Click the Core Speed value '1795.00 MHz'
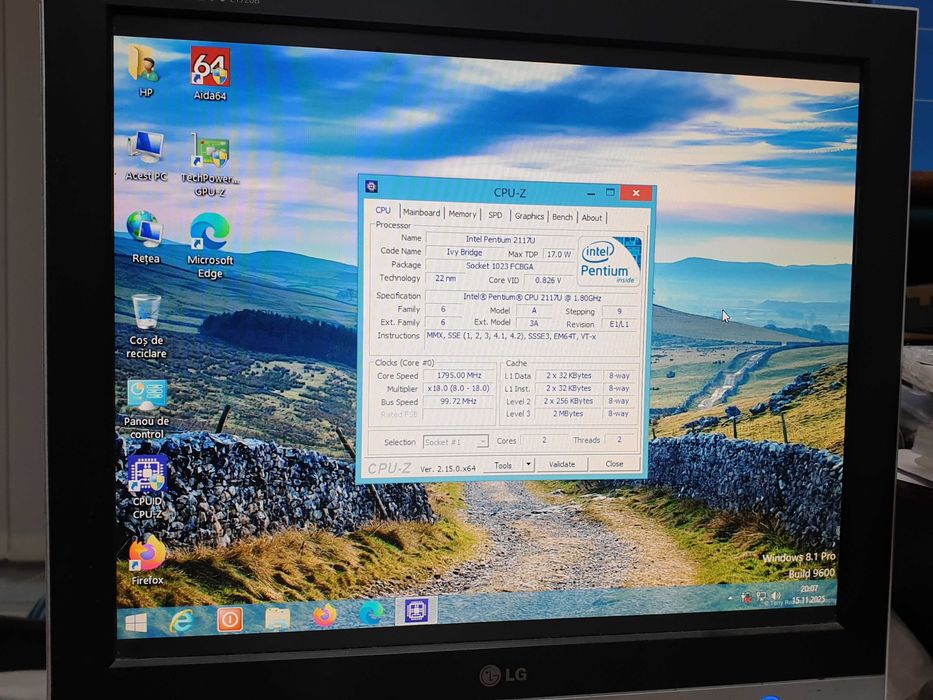 point(459,375)
